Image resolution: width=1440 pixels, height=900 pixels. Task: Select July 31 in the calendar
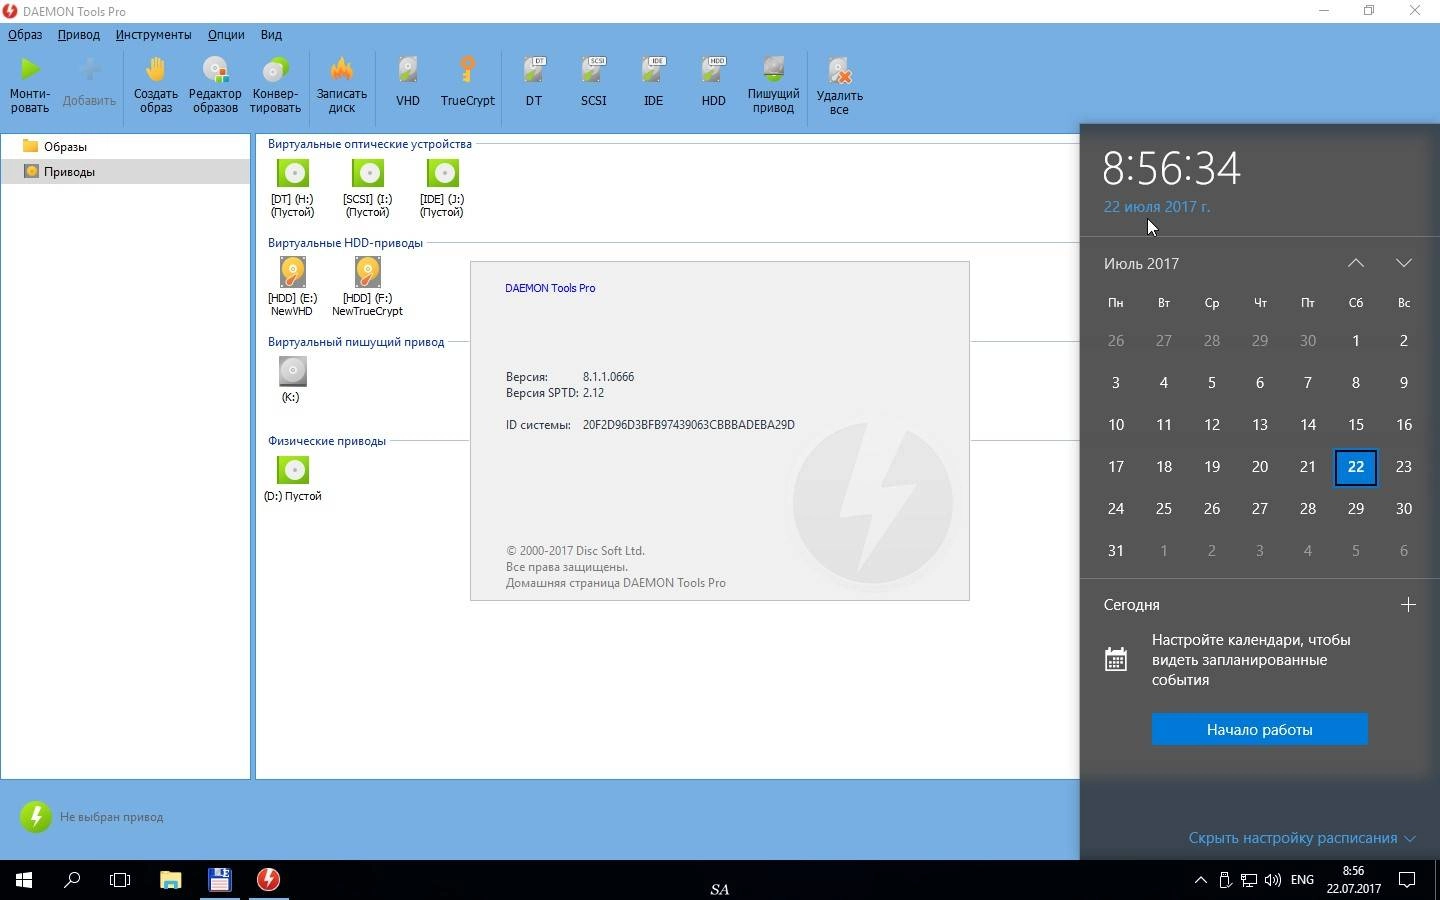pos(1116,551)
